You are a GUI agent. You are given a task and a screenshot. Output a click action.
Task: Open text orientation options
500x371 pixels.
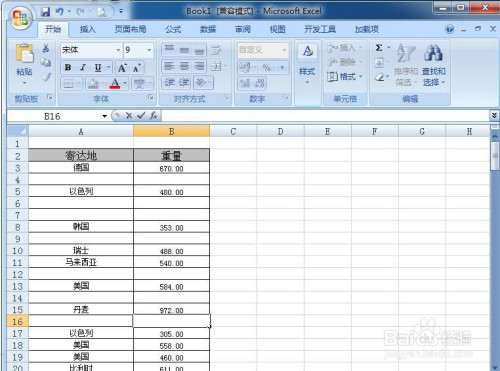point(202,82)
